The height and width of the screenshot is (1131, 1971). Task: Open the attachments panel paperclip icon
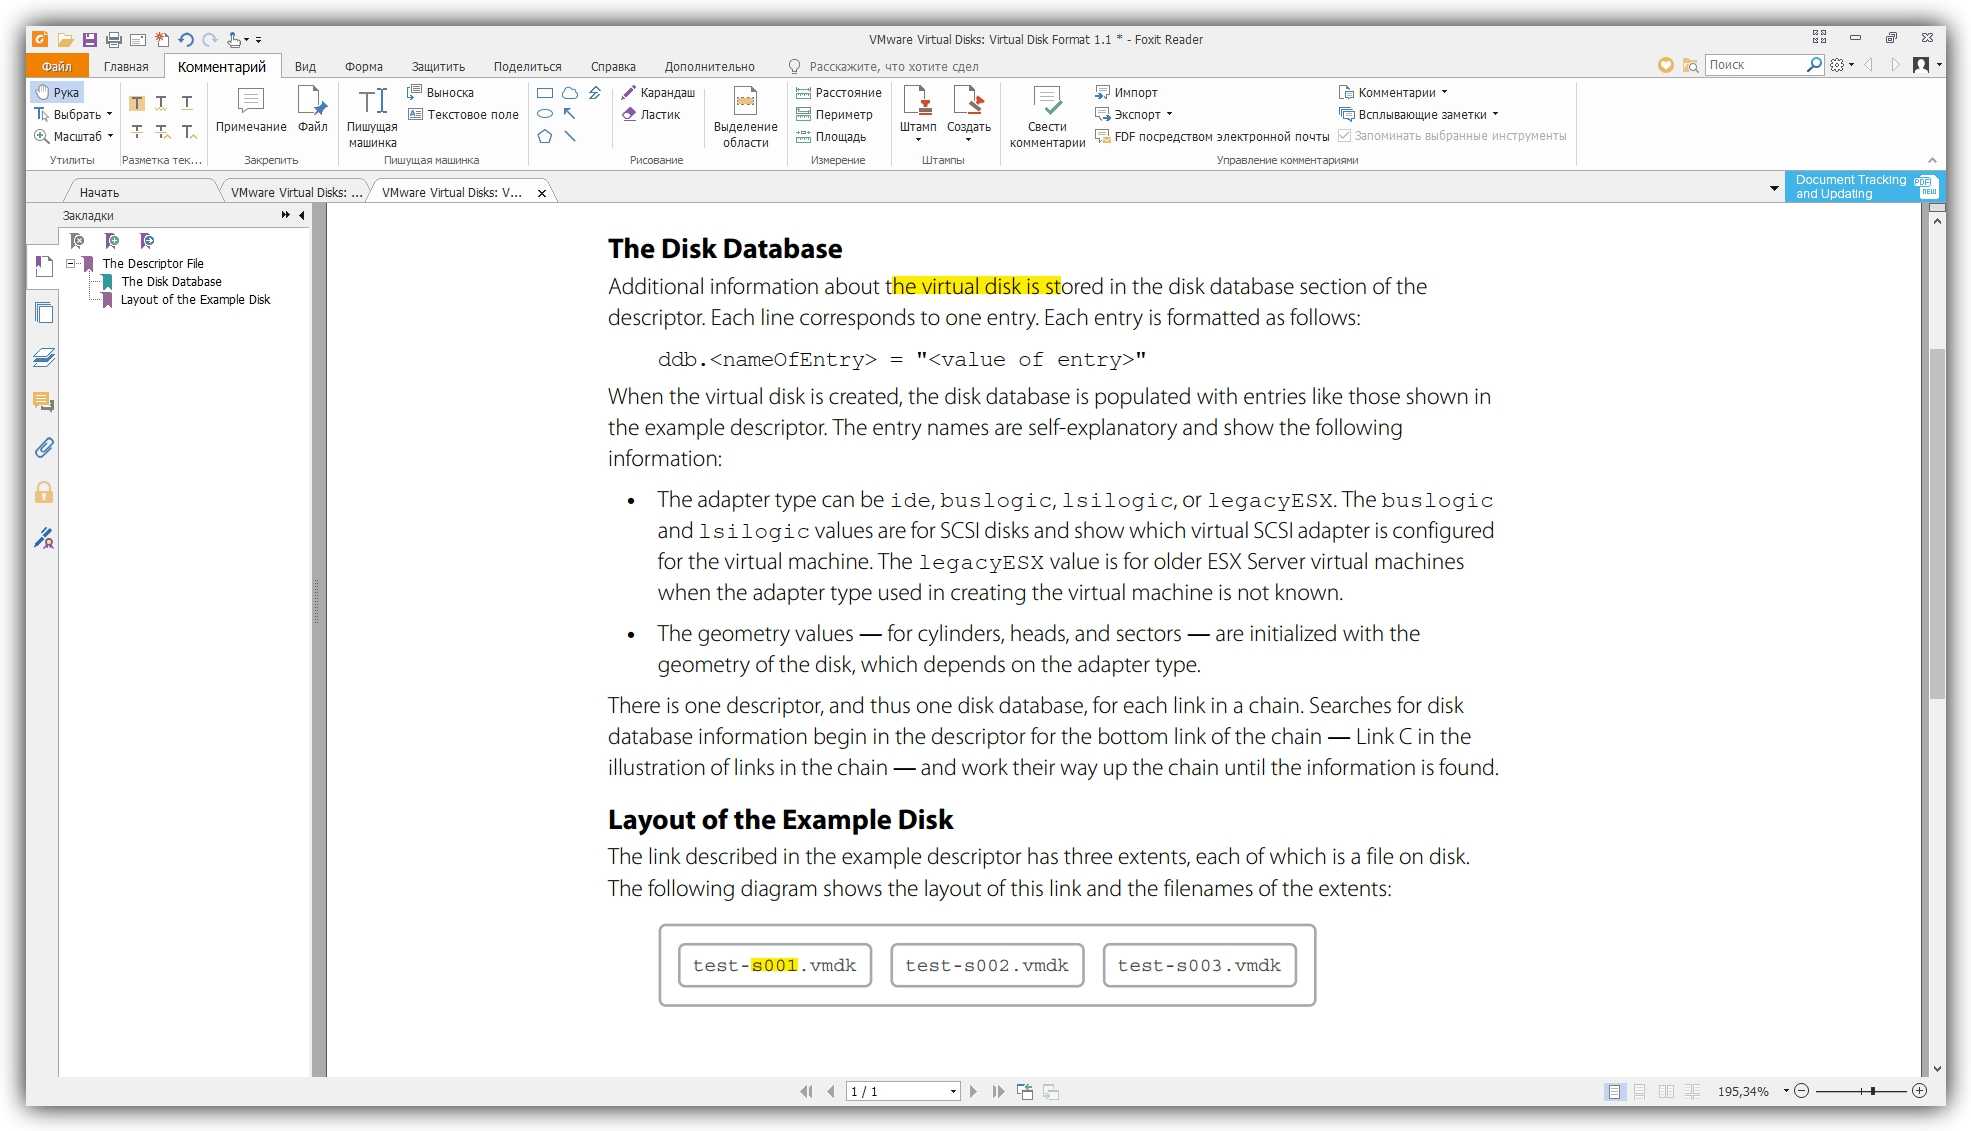44,447
